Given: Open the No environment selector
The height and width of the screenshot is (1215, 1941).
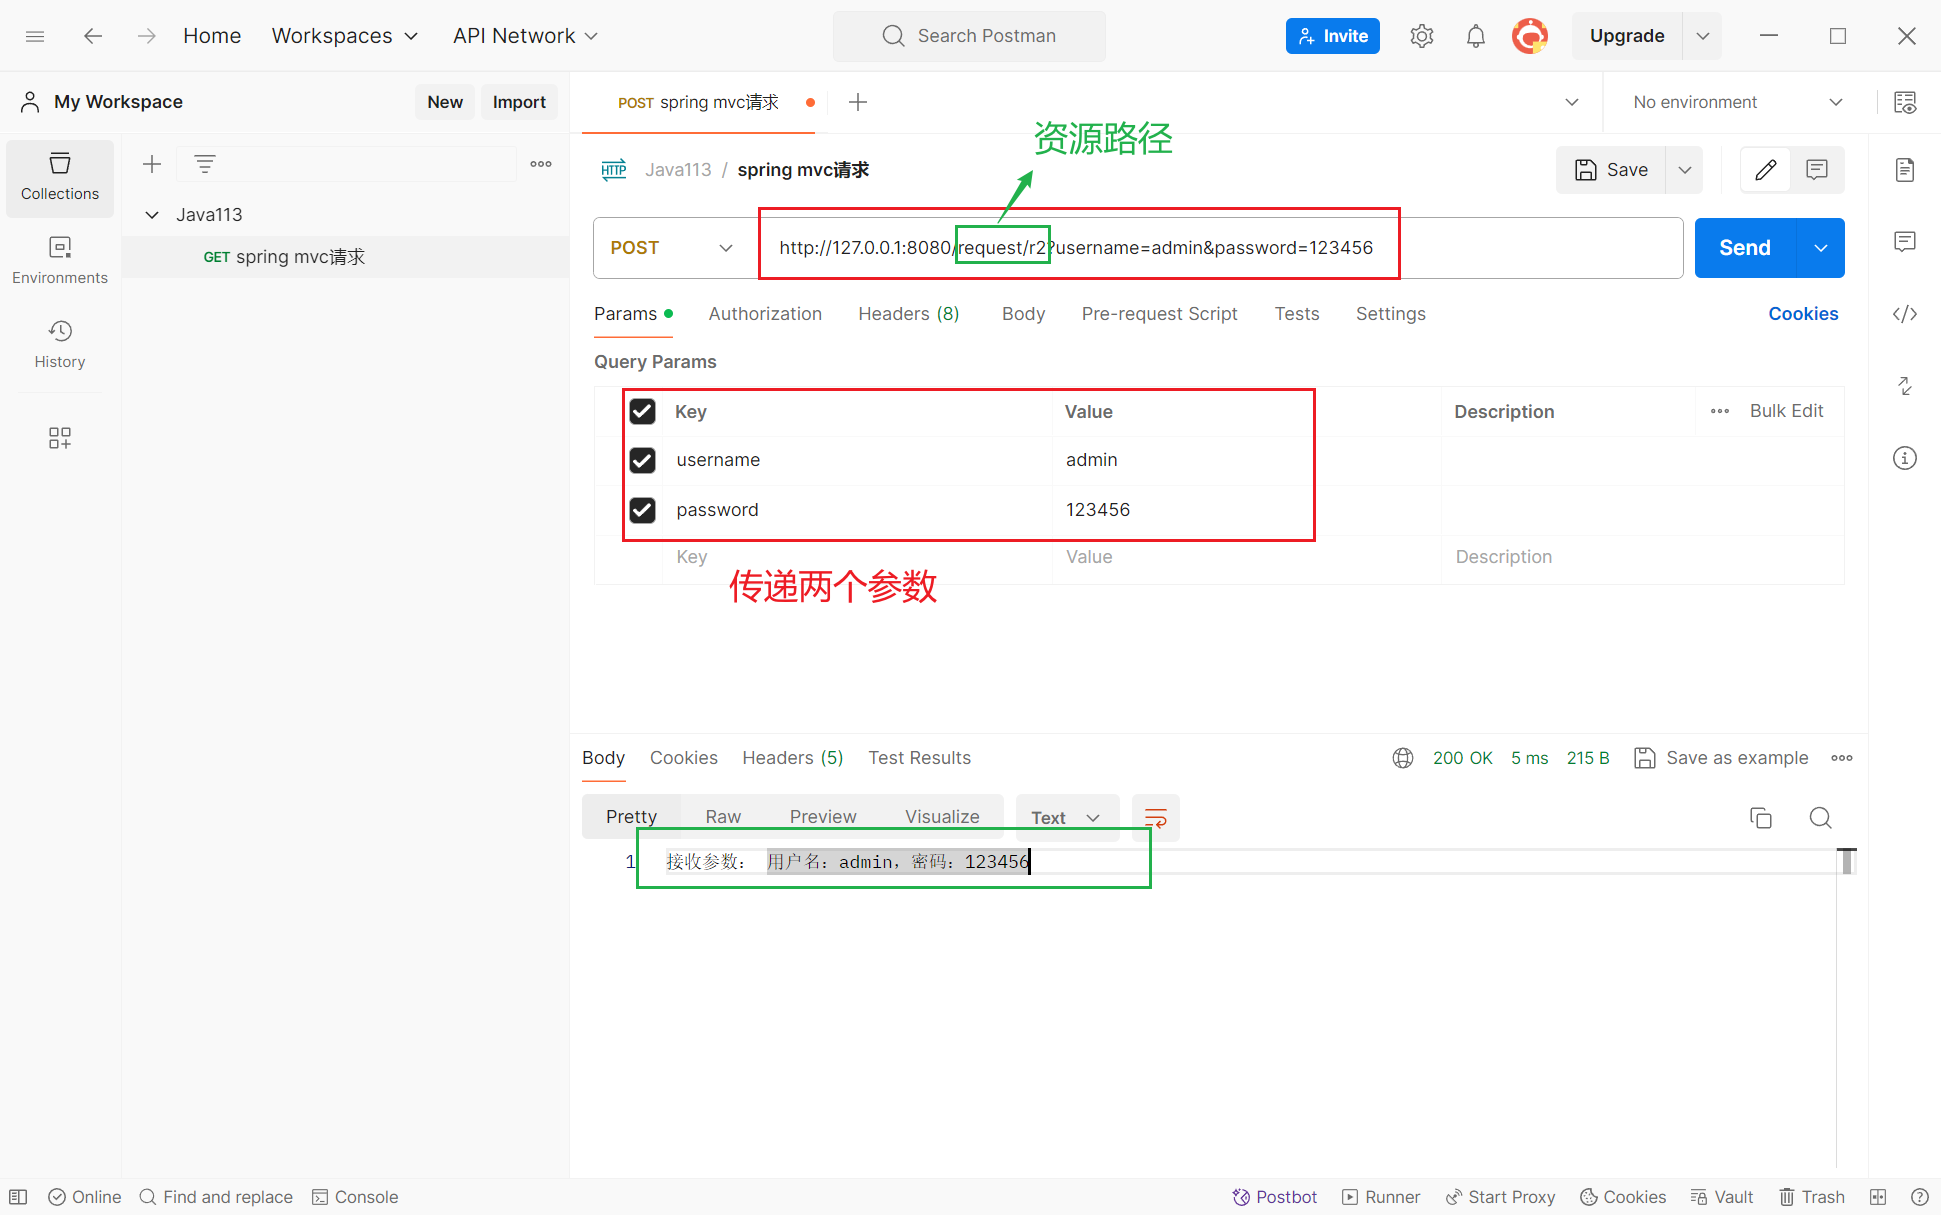Looking at the screenshot, I should pos(1737,102).
